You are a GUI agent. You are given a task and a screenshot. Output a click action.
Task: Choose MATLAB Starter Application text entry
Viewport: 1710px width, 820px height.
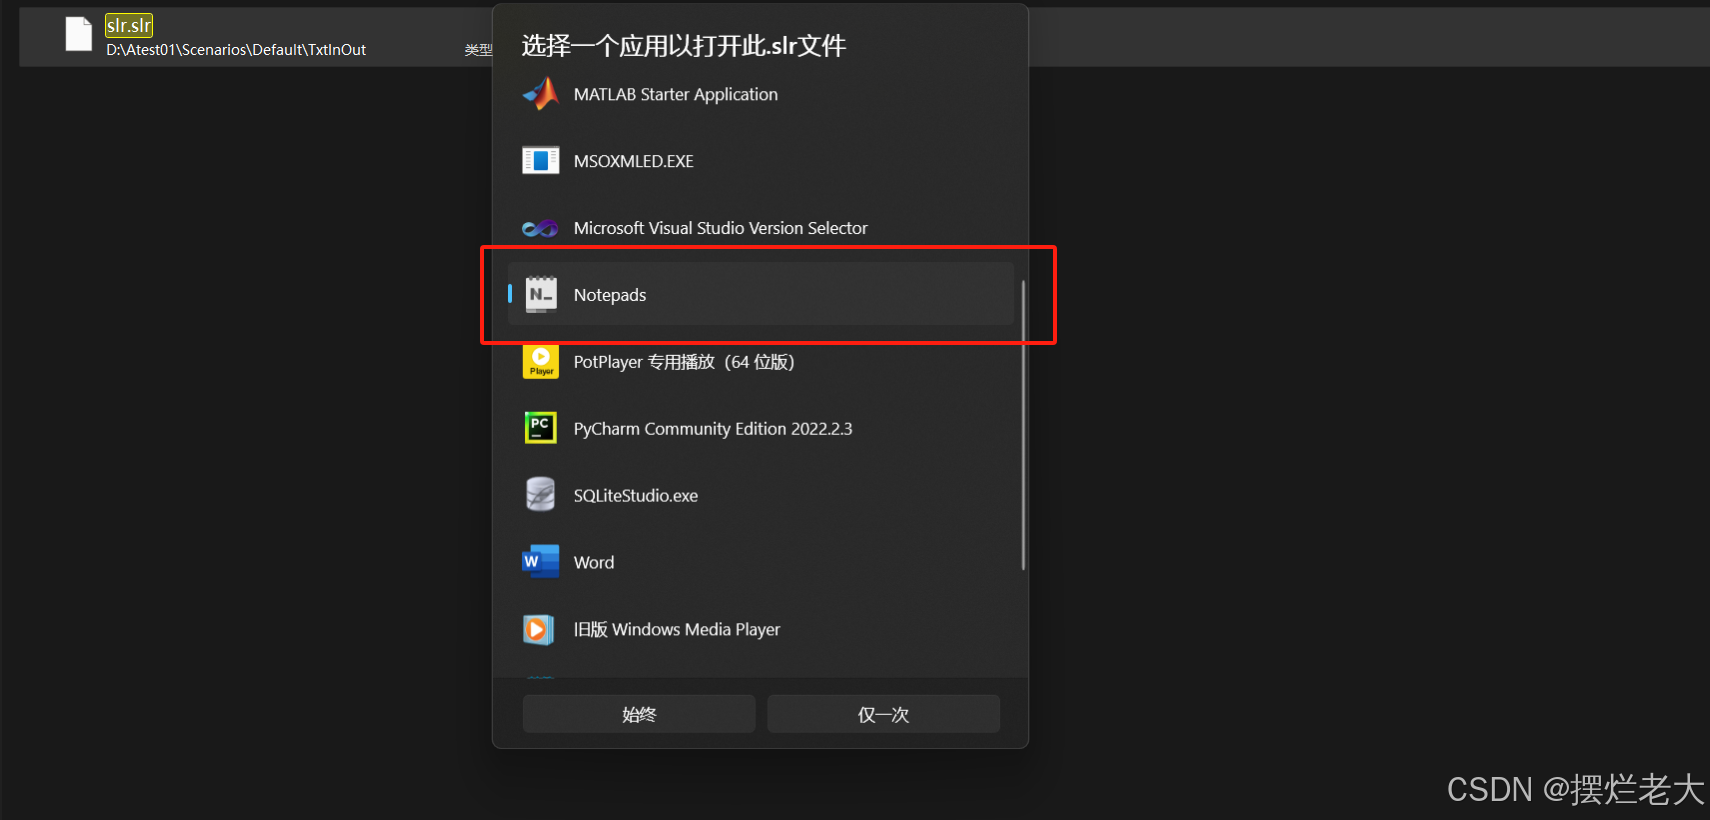[x=676, y=94]
